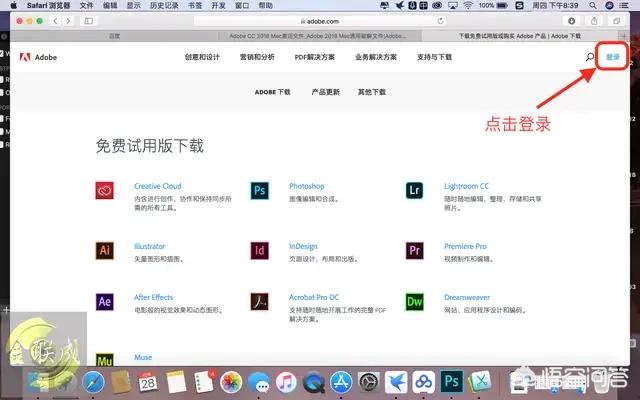The image size is (640, 400).
Task: Select the 其他下载 sub-navigation tab
Action: coord(372,92)
